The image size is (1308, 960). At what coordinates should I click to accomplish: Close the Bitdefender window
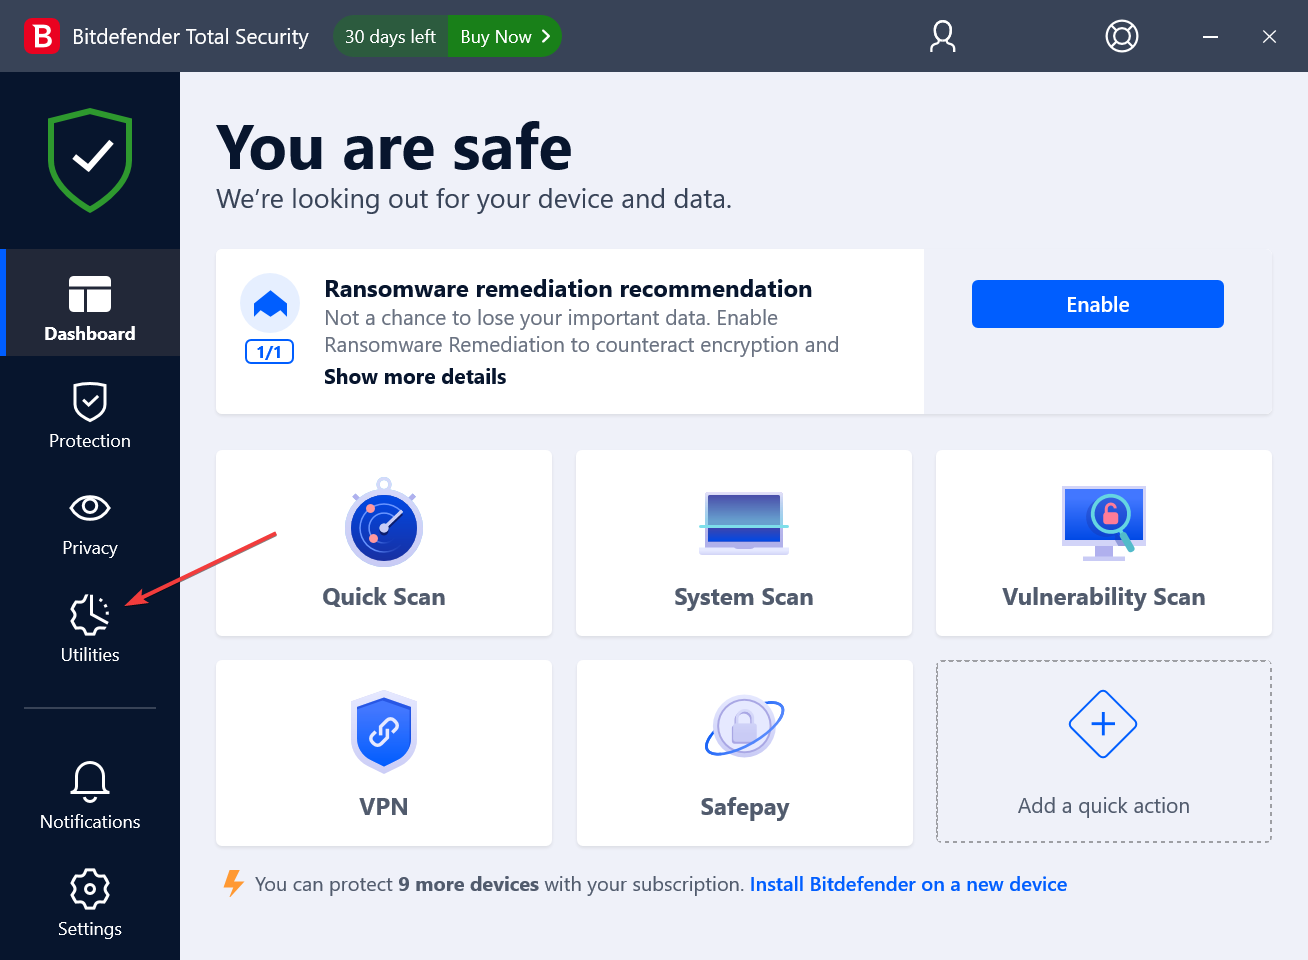point(1269,36)
